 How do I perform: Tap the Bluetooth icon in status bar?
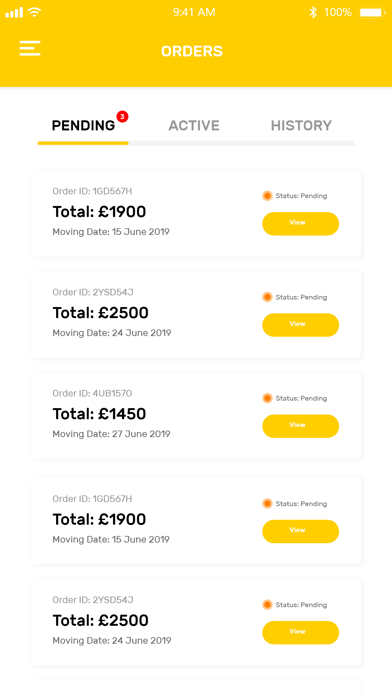(313, 12)
